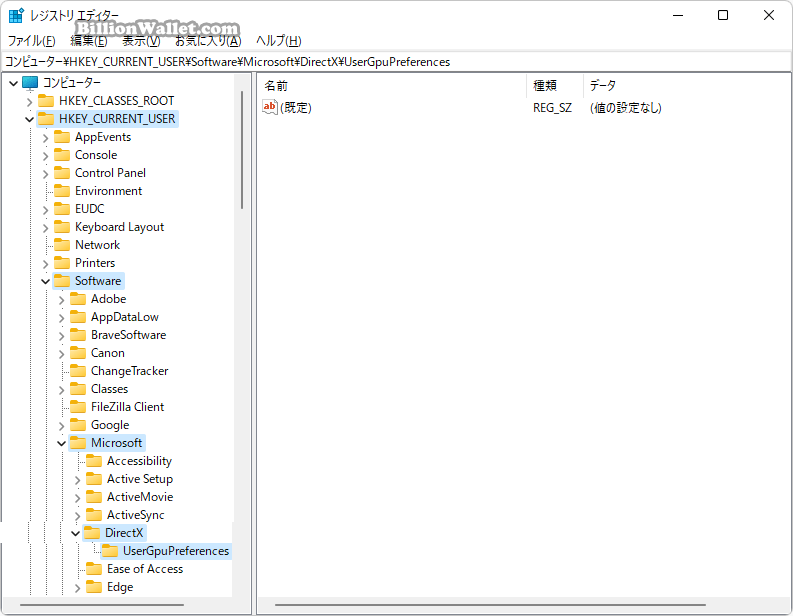Click the Environment folder icon
The height and width of the screenshot is (616, 793).
(62, 191)
